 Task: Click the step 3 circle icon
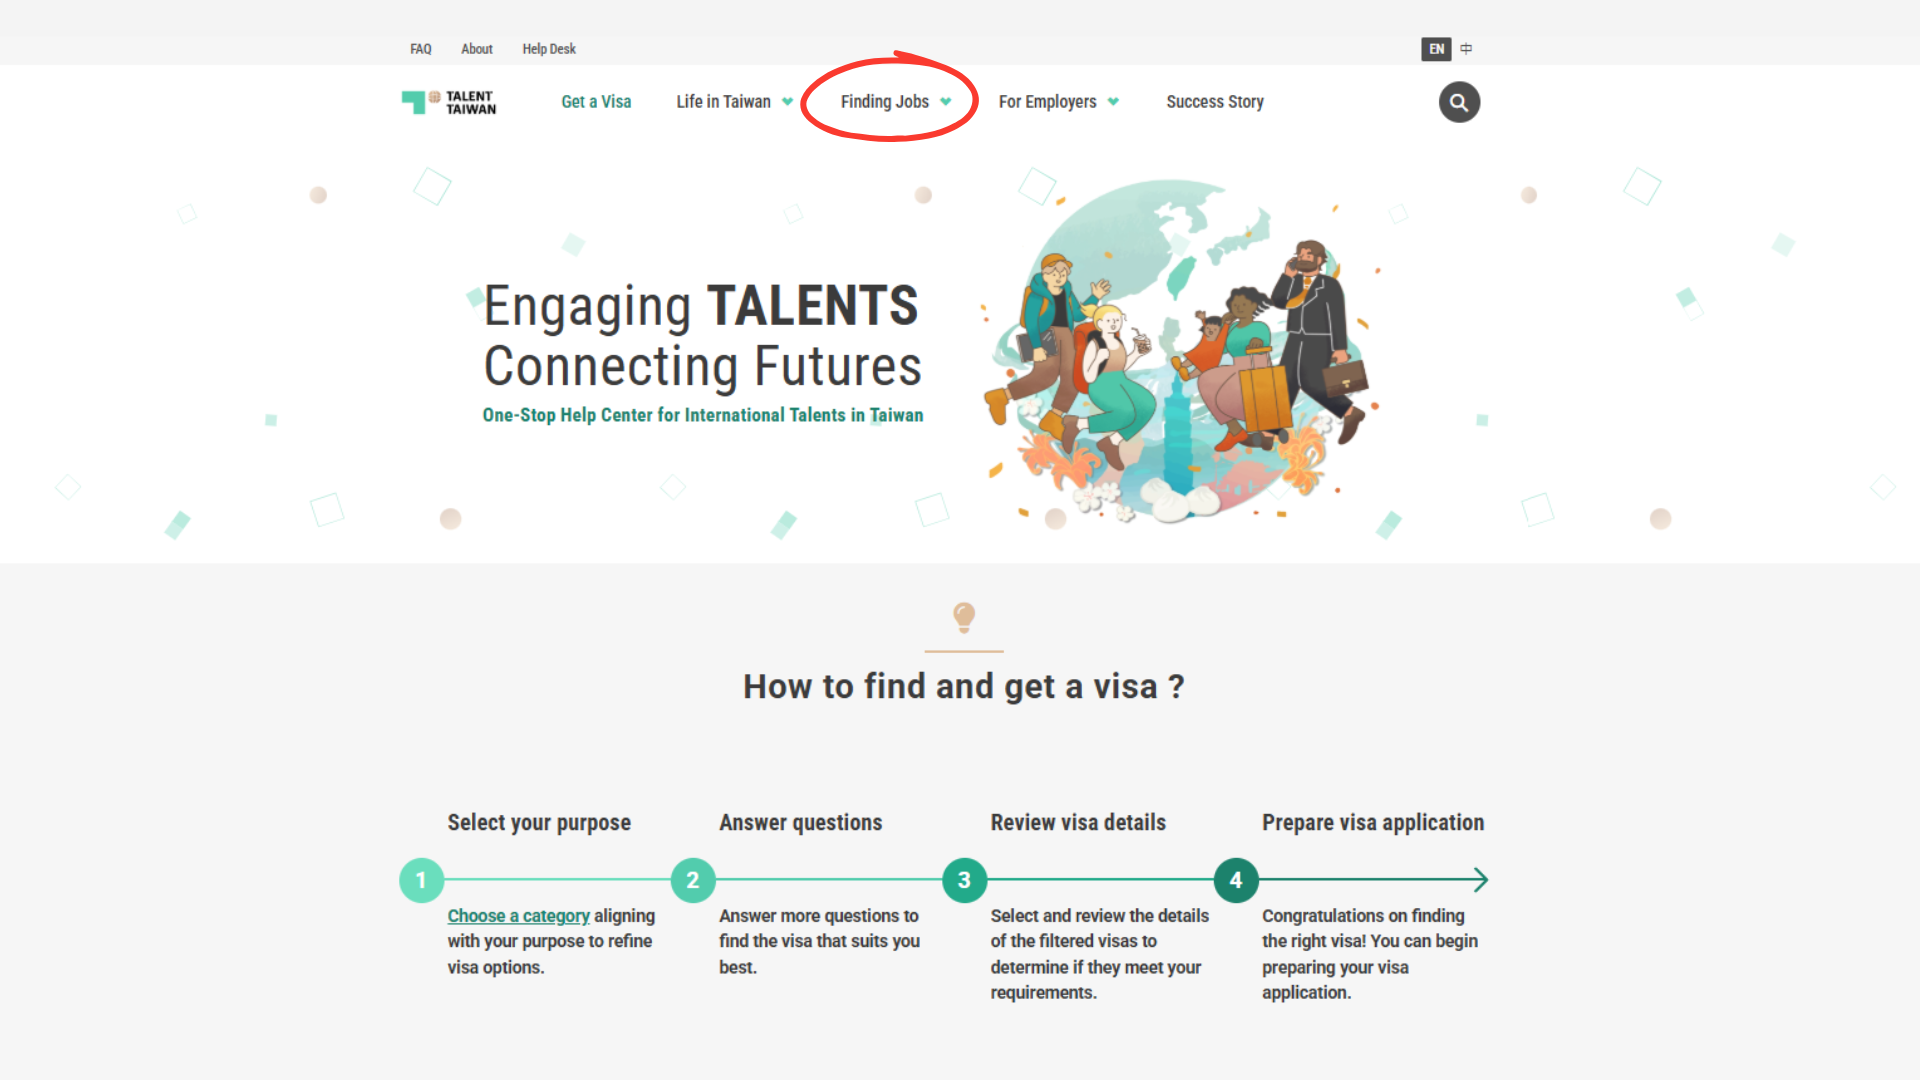point(964,880)
